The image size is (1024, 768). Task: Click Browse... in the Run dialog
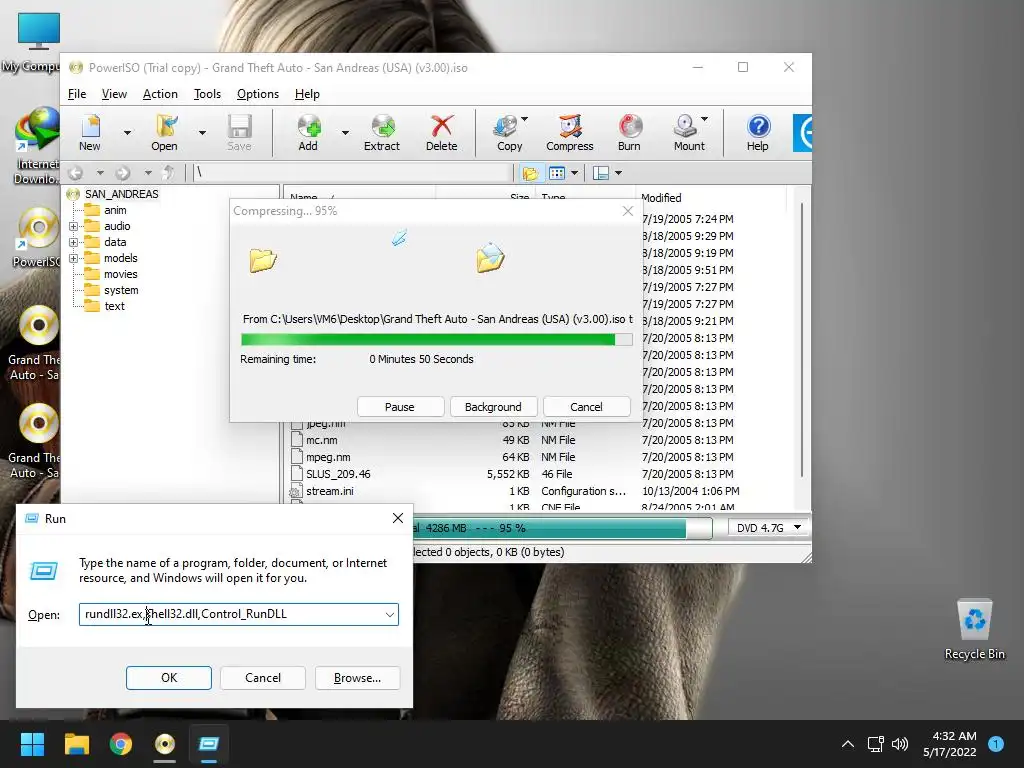357,678
